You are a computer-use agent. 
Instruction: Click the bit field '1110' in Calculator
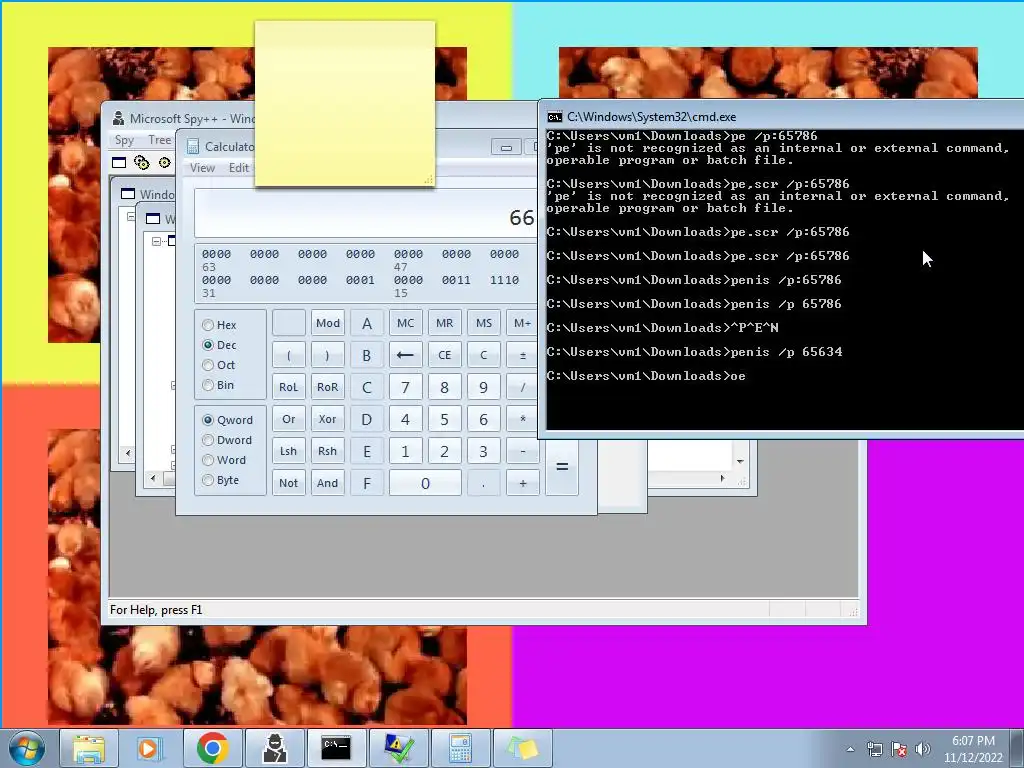pyautogui.click(x=504, y=280)
